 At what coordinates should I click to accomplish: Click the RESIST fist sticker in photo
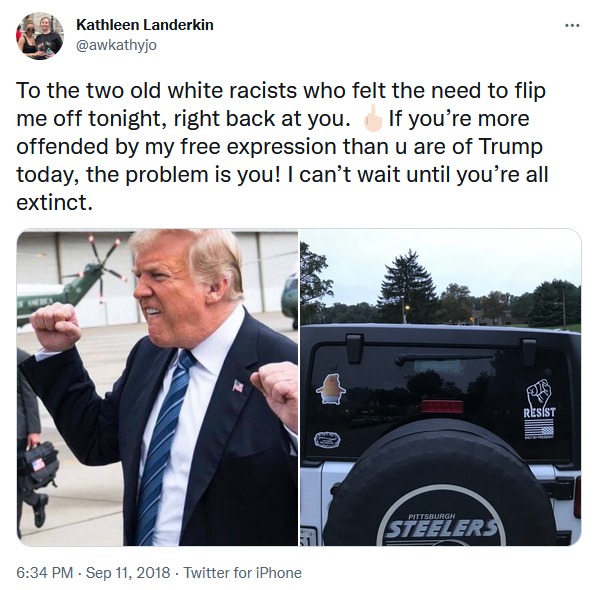click(x=540, y=410)
